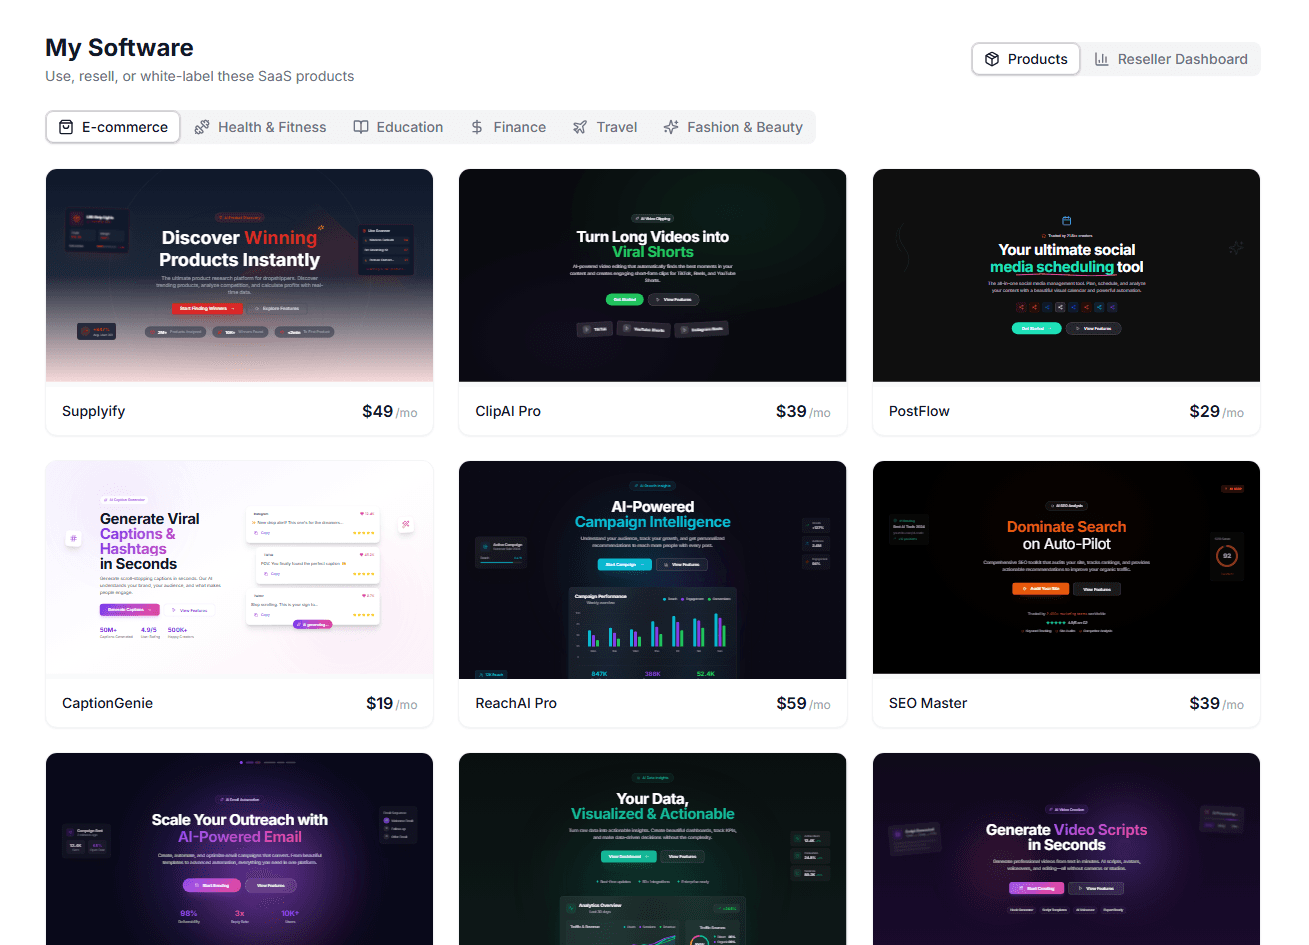Image resolution: width=1309 pixels, height=945 pixels.
Task: Open the ClipAI Pro preview image
Action: click(652, 275)
